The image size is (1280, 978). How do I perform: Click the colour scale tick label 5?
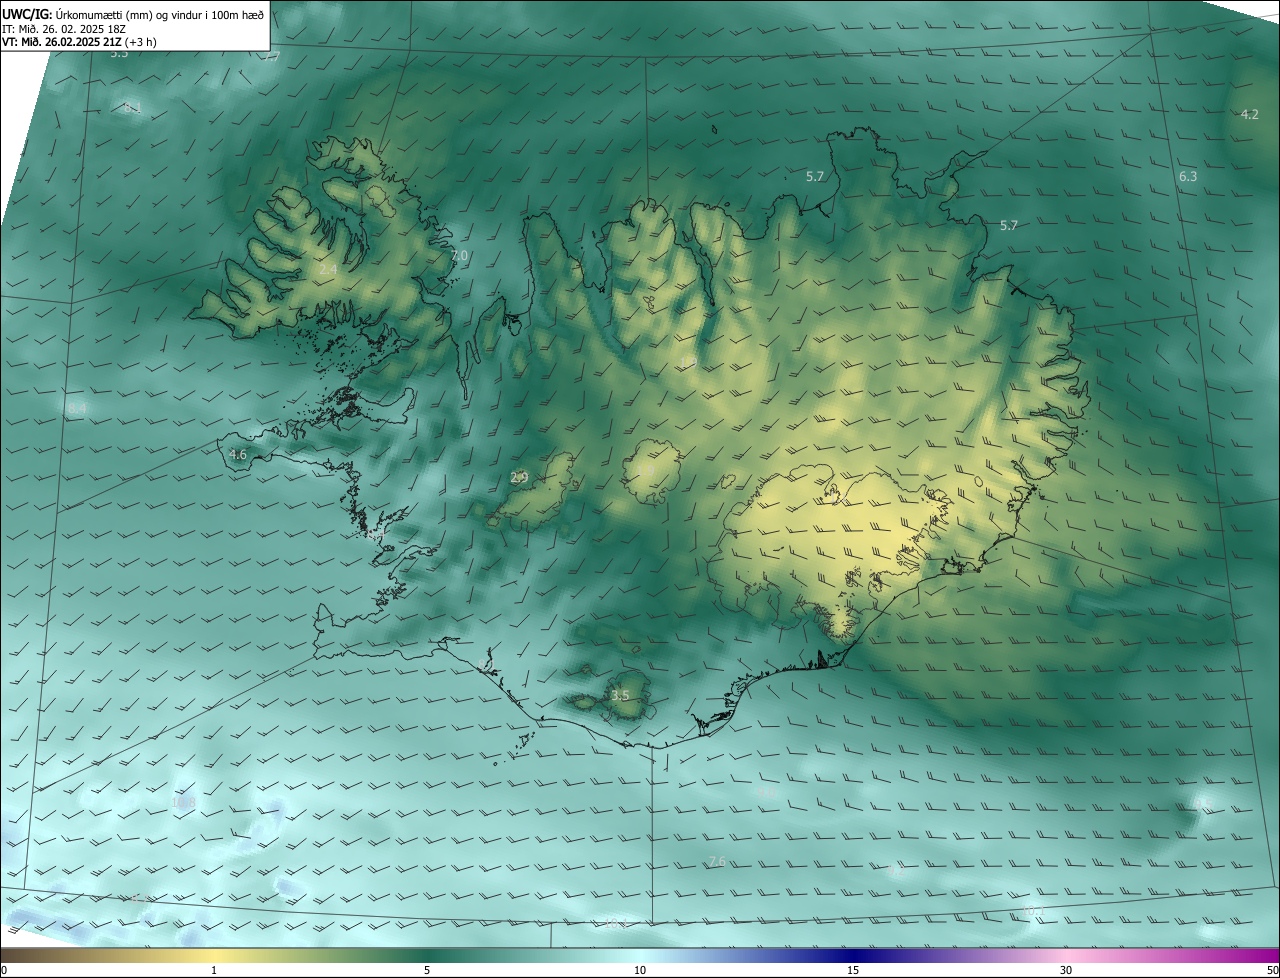[427, 970]
